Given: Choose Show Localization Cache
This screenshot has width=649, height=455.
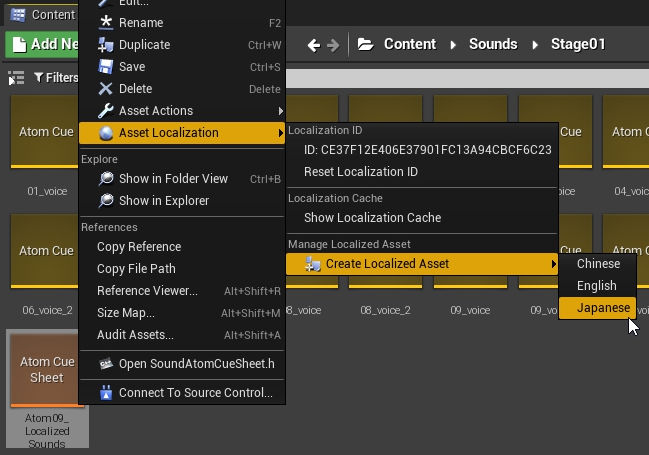Looking at the screenshot, I should coord(372,218).
